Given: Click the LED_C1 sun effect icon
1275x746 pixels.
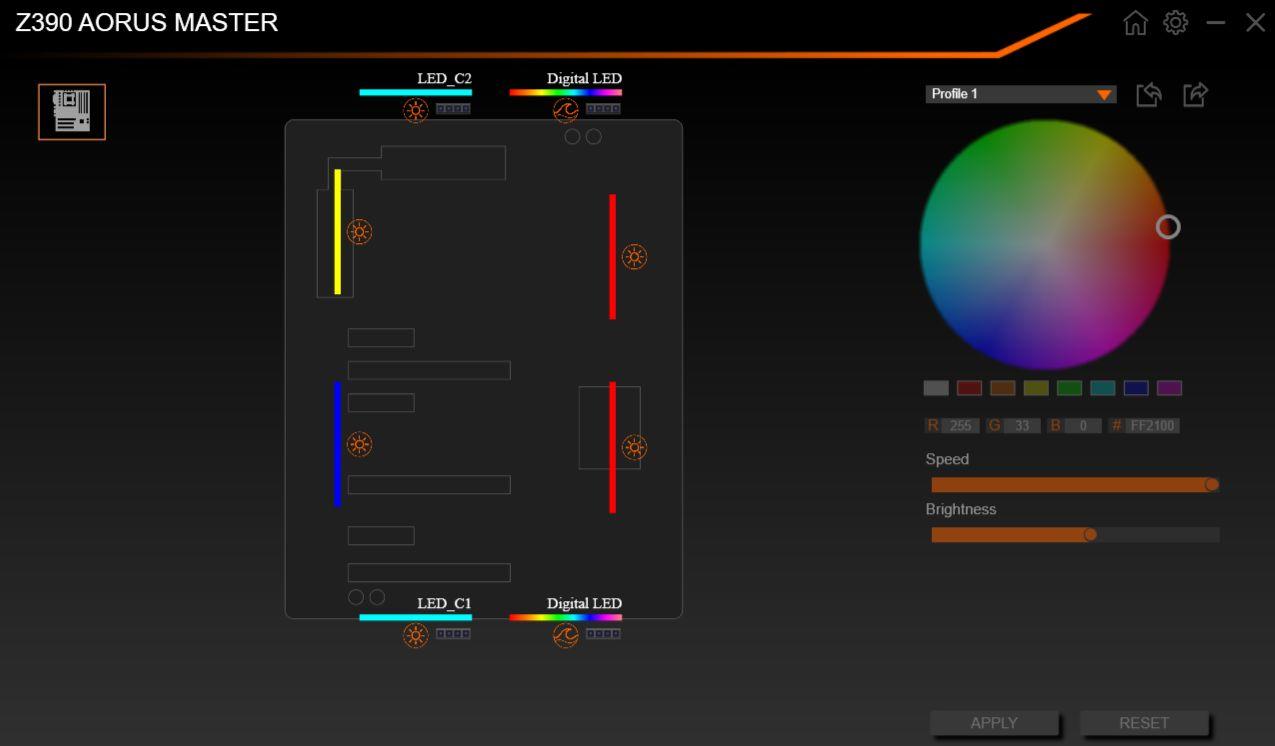Looking at the screenshot, I should tap(416, 635).
